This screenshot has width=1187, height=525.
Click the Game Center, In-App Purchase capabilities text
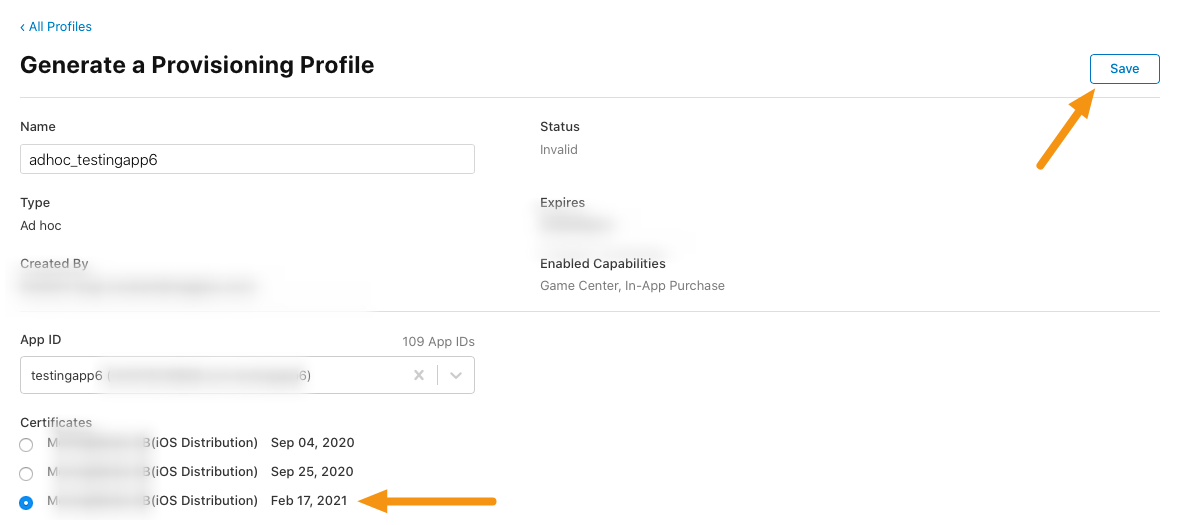[632, 286]
